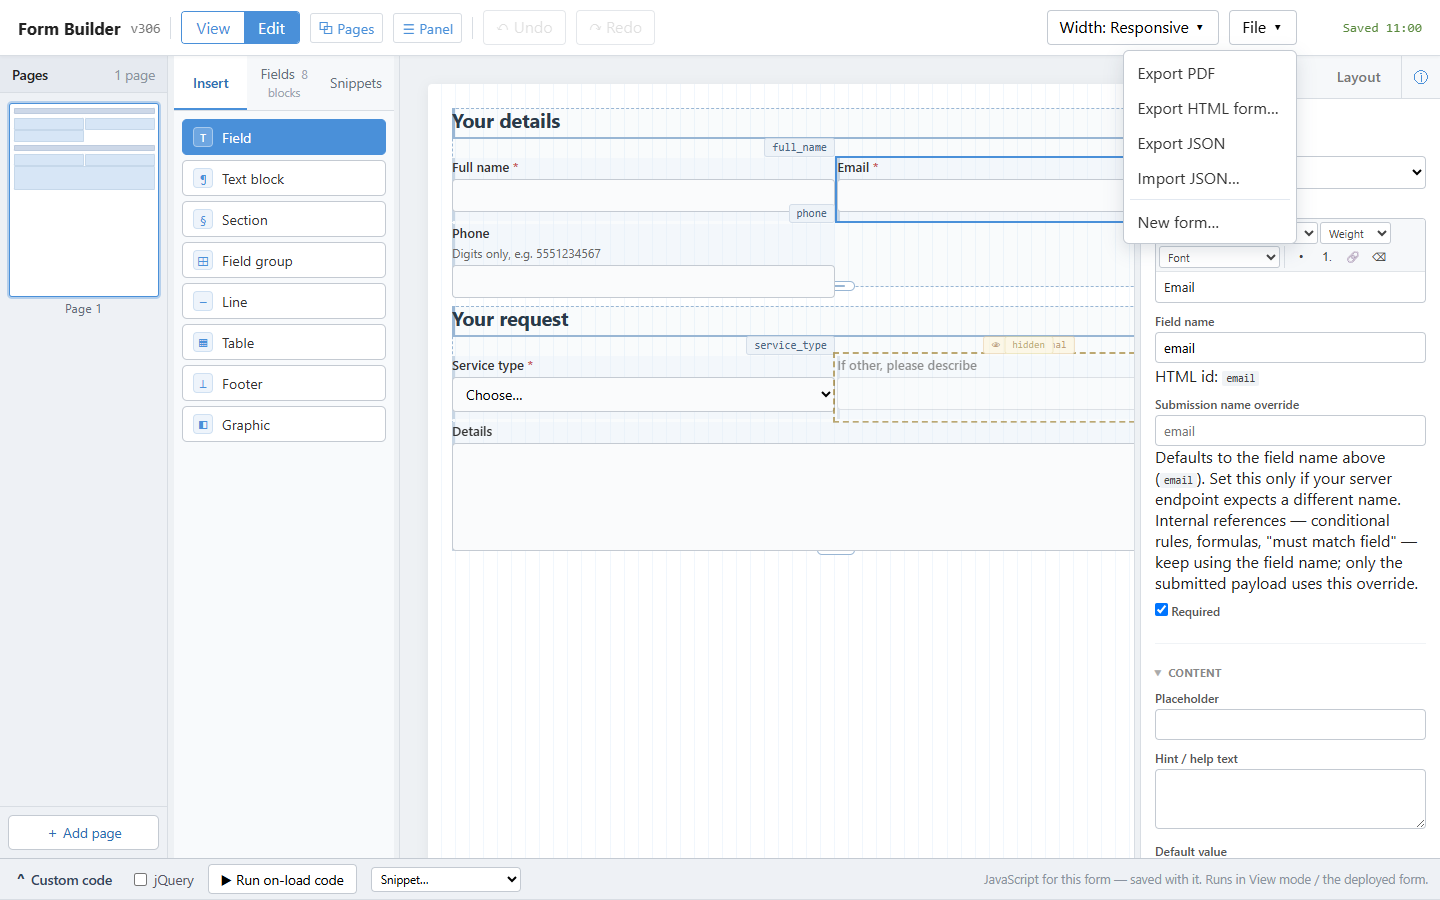Click the Panel toolbar button
Screen dimensions: 1440x900
[427, 28]
